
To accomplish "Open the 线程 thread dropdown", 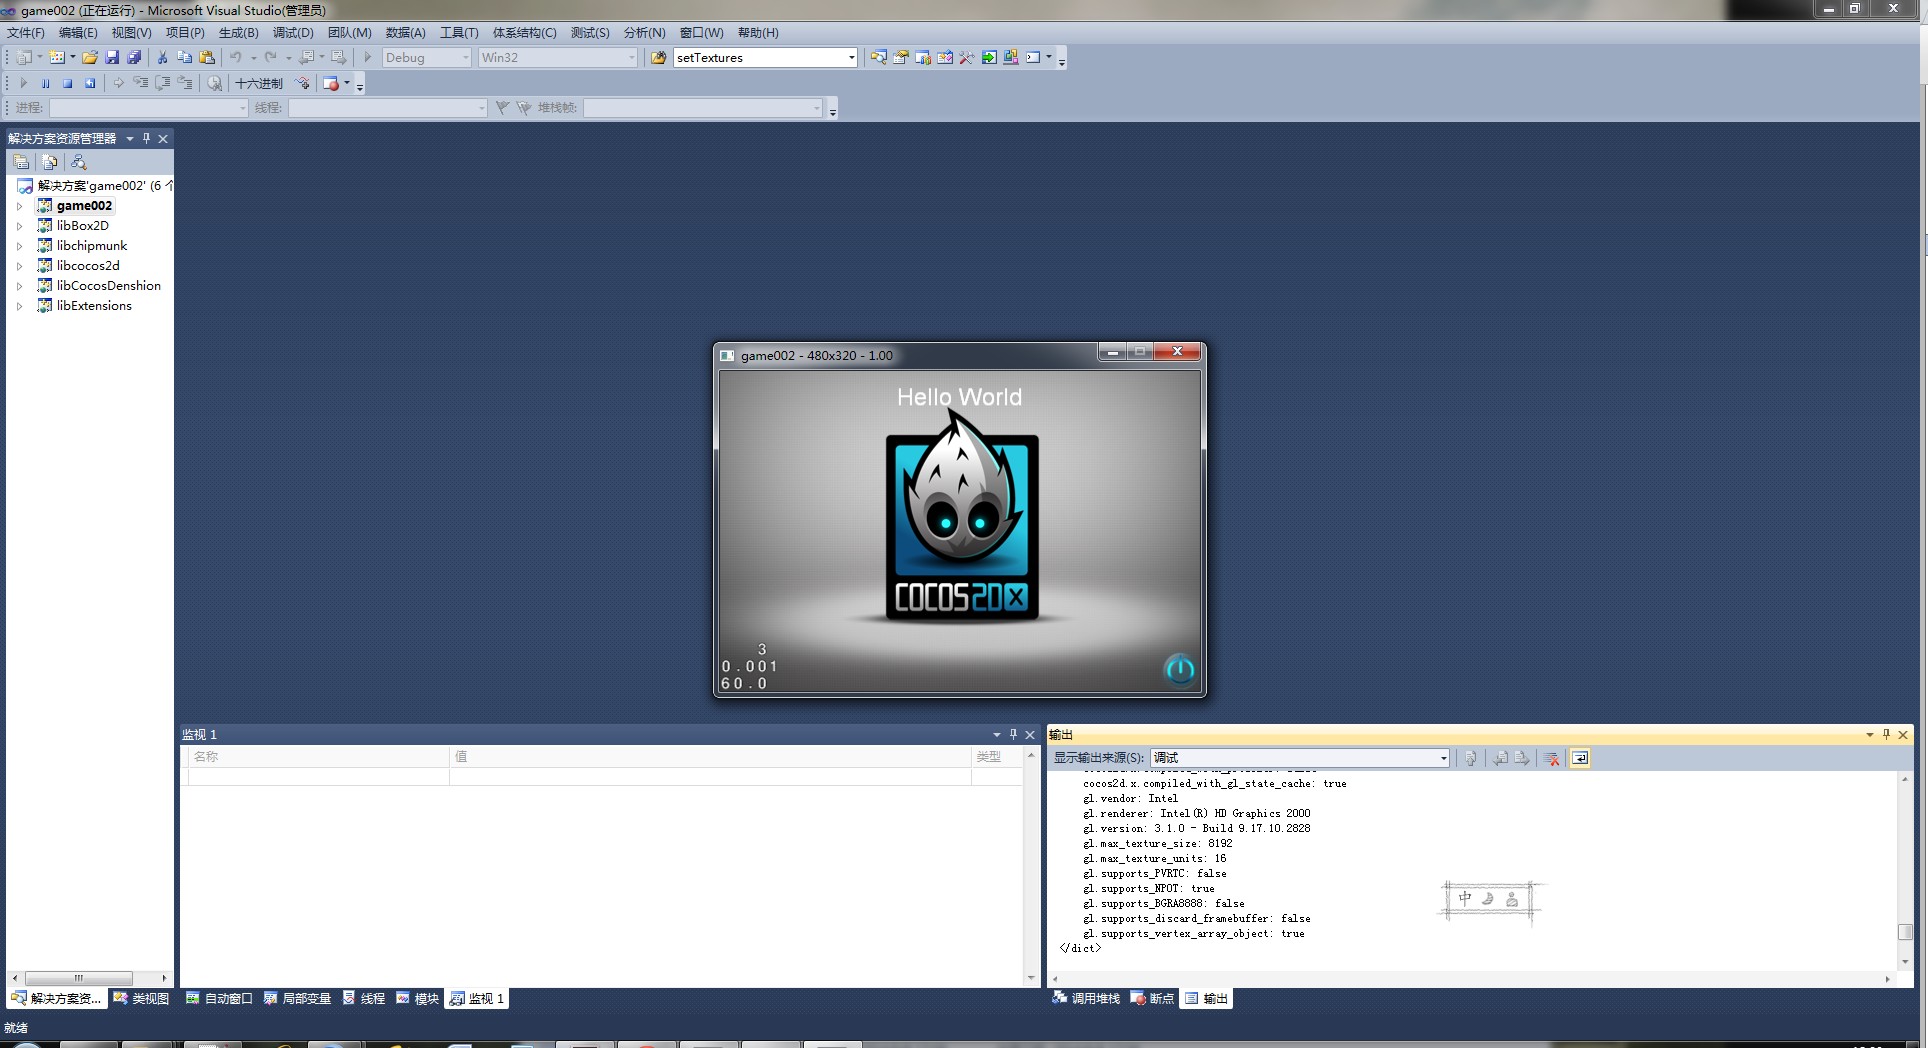I will pyautogui.click(x=481, y=108).
